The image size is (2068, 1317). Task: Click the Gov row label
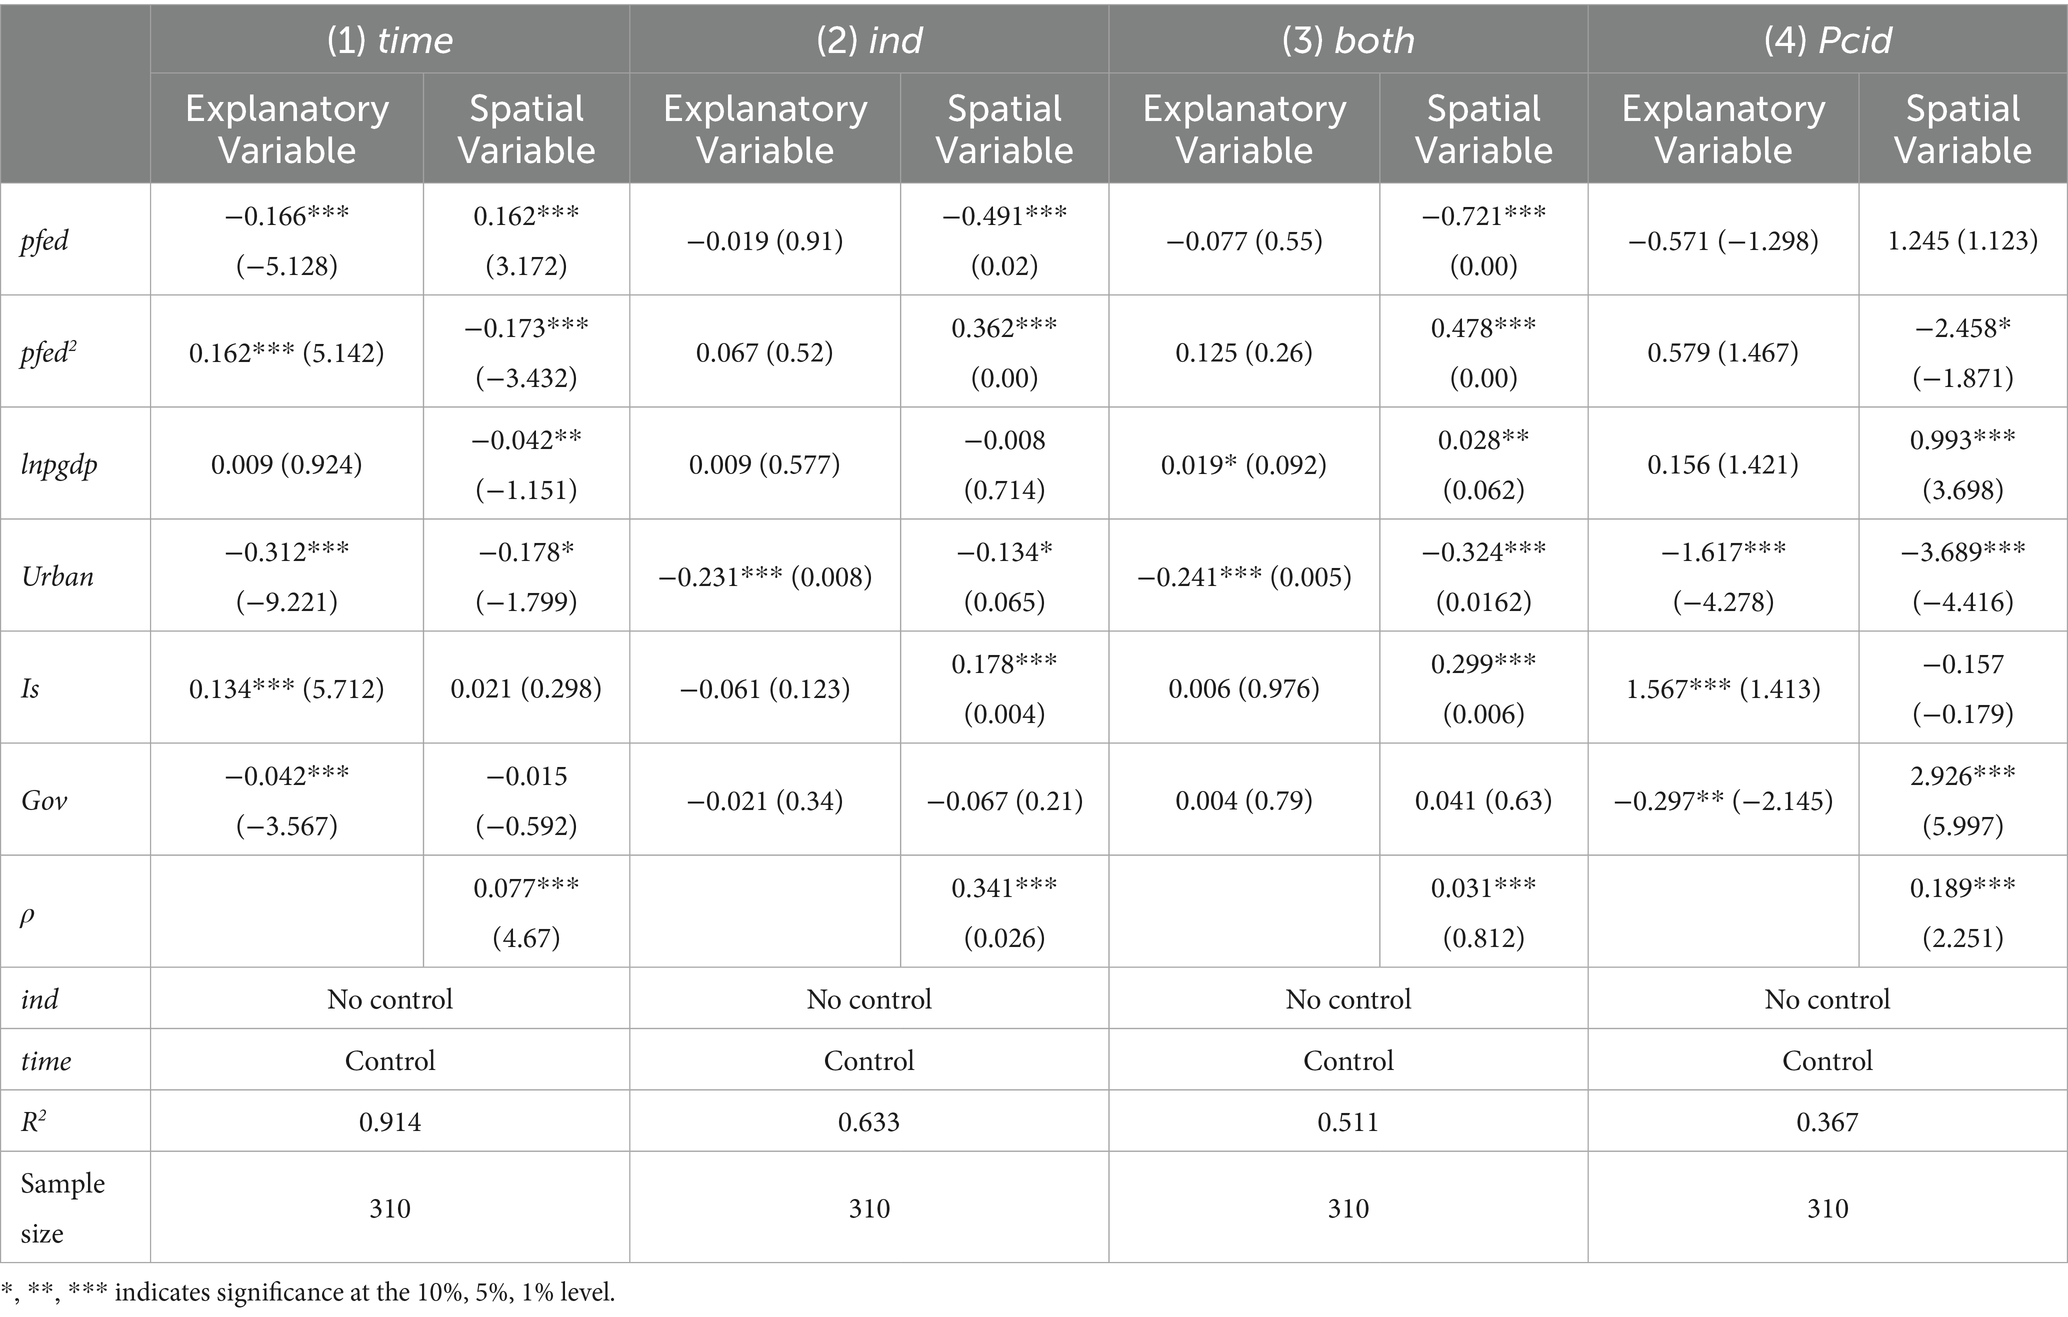point(44,801)
